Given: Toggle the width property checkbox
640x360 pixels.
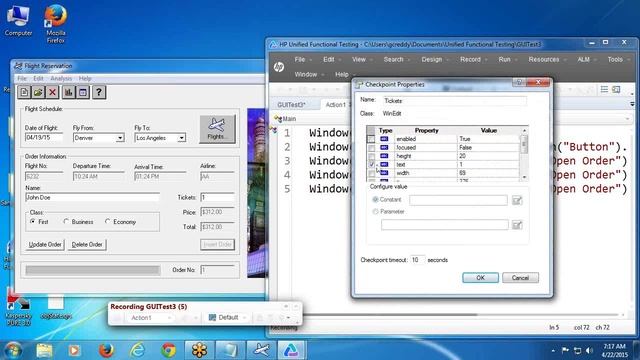Looking at the screenshot, I should click(371, 173).
